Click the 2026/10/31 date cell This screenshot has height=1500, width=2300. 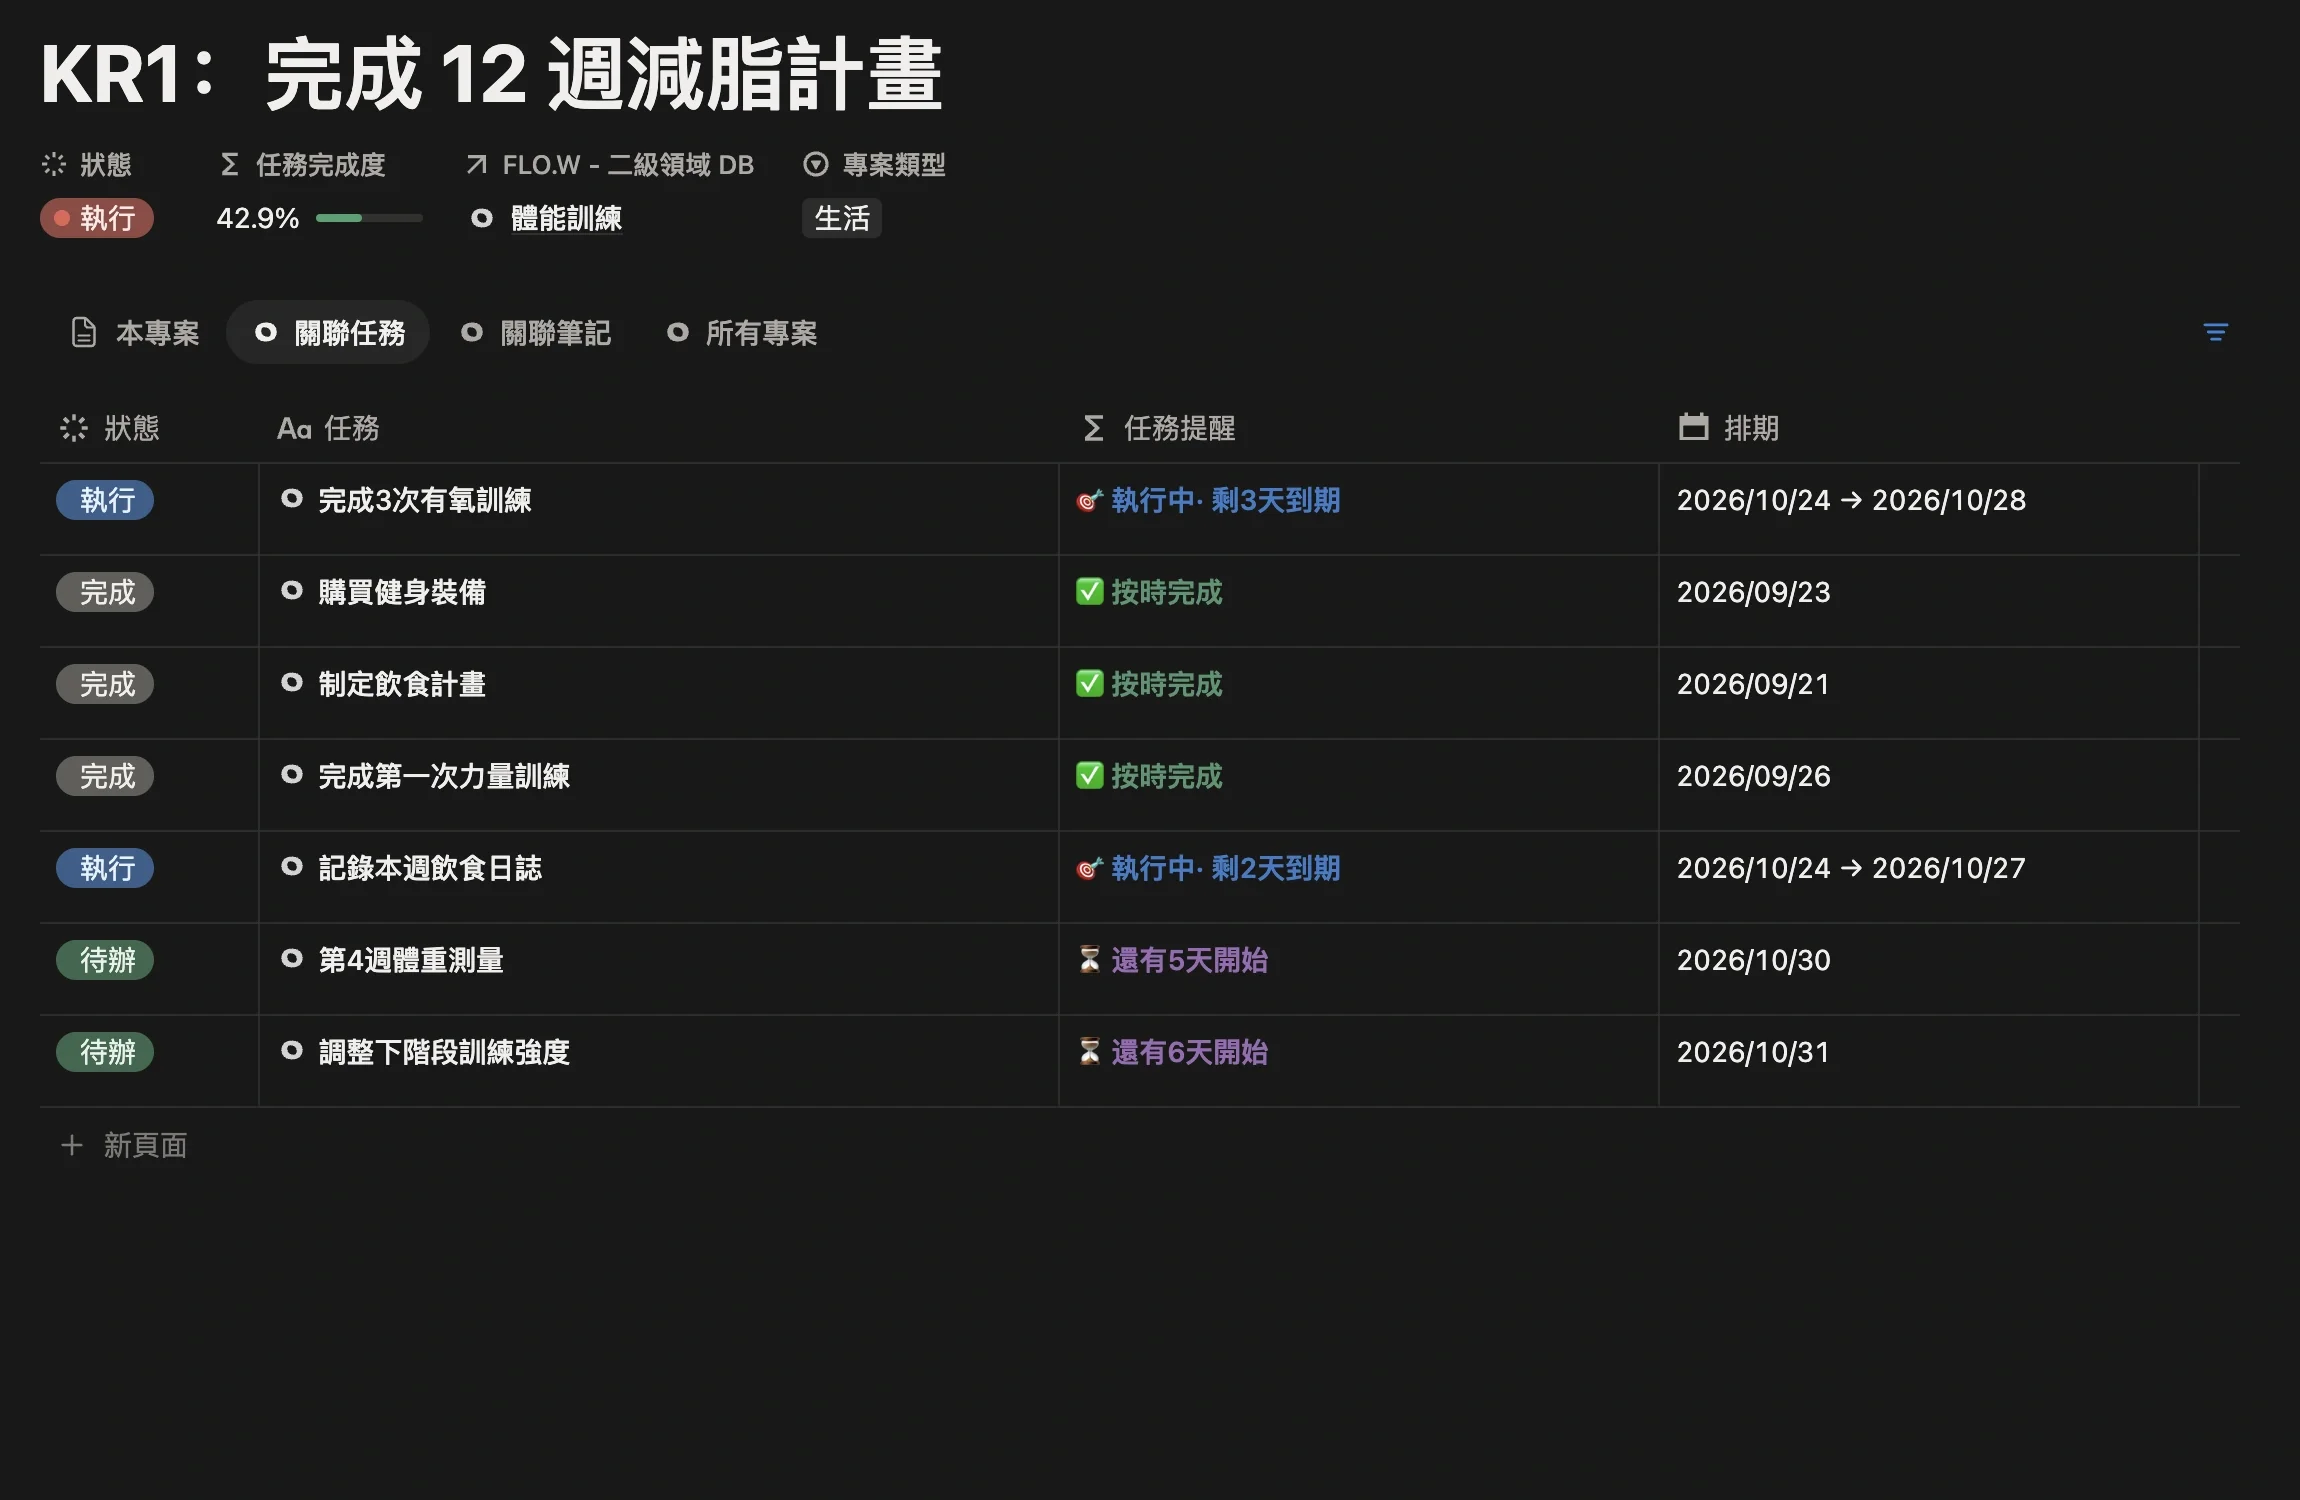1929,1060
